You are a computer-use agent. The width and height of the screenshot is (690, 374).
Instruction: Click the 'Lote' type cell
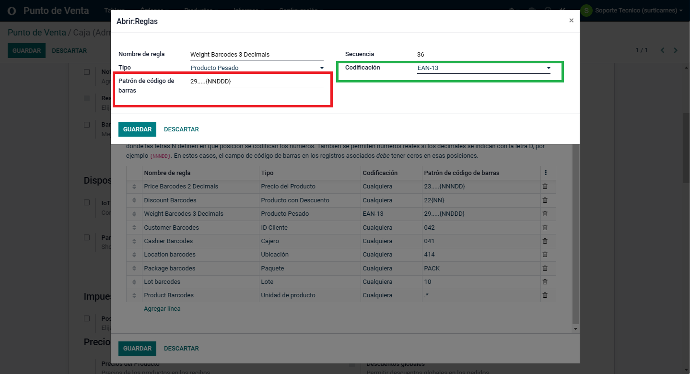(267, 282)
